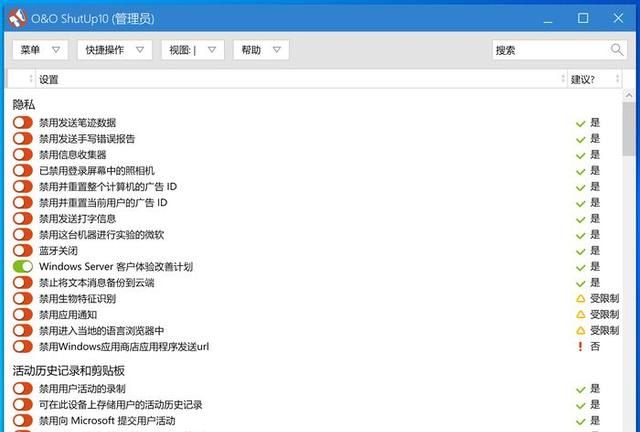Toggle 禁用生物特征识别 switch
This screenshot has height=432, width=640.
pos(22,298)
